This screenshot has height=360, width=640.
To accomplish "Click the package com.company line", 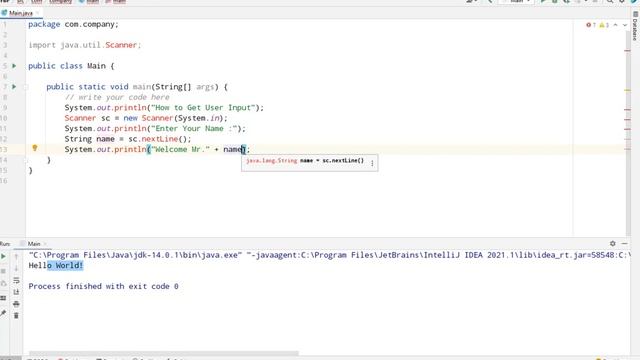I will point(73,24).
